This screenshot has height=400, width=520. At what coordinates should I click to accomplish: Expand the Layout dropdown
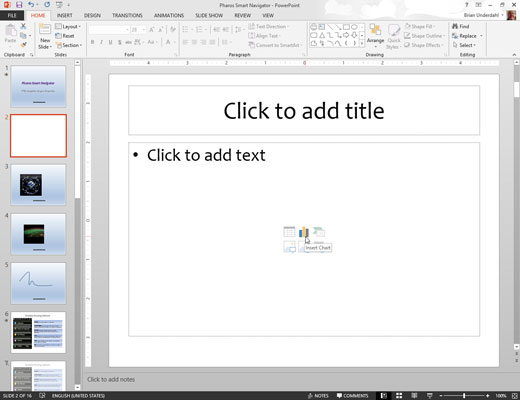[x=68, y=26]
